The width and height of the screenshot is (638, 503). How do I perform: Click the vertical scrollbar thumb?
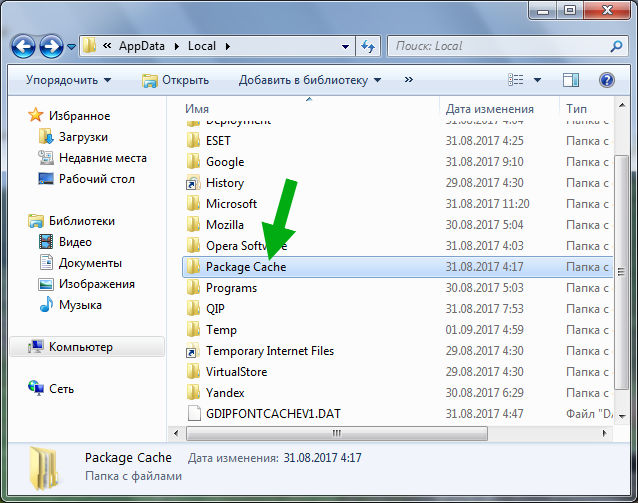click(x=621, y=272)
